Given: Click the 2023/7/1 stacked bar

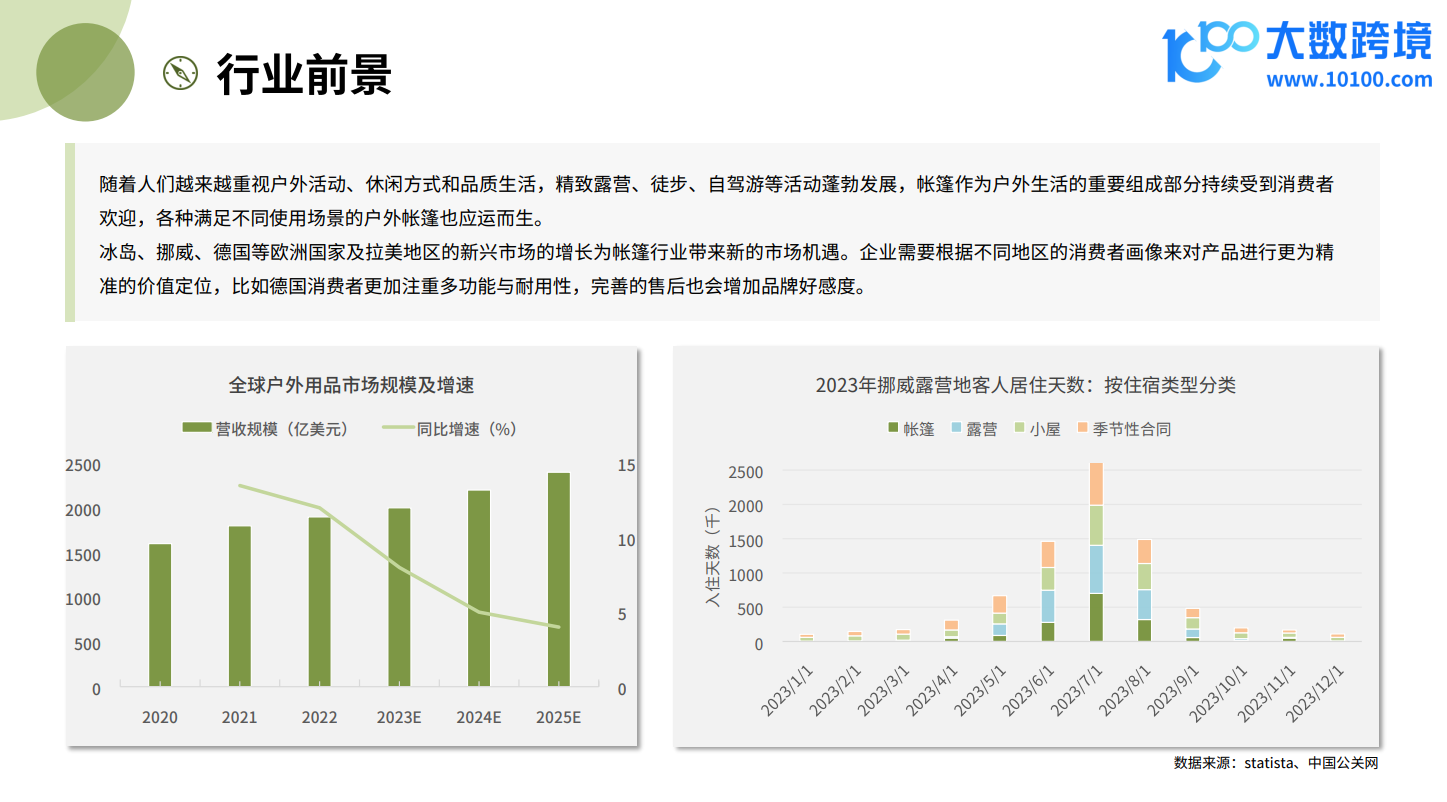Looking at the screenshot, I should point(1096,552).
